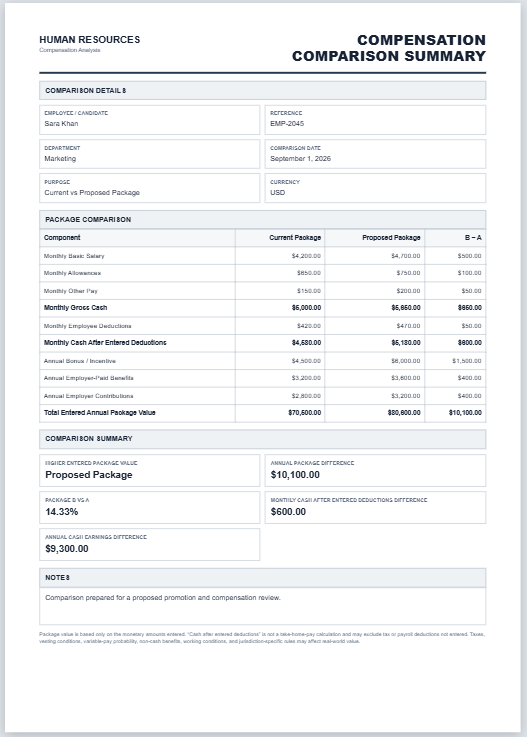
Task: Click the Package Comparison section header
Action: [x=262, y=220]
